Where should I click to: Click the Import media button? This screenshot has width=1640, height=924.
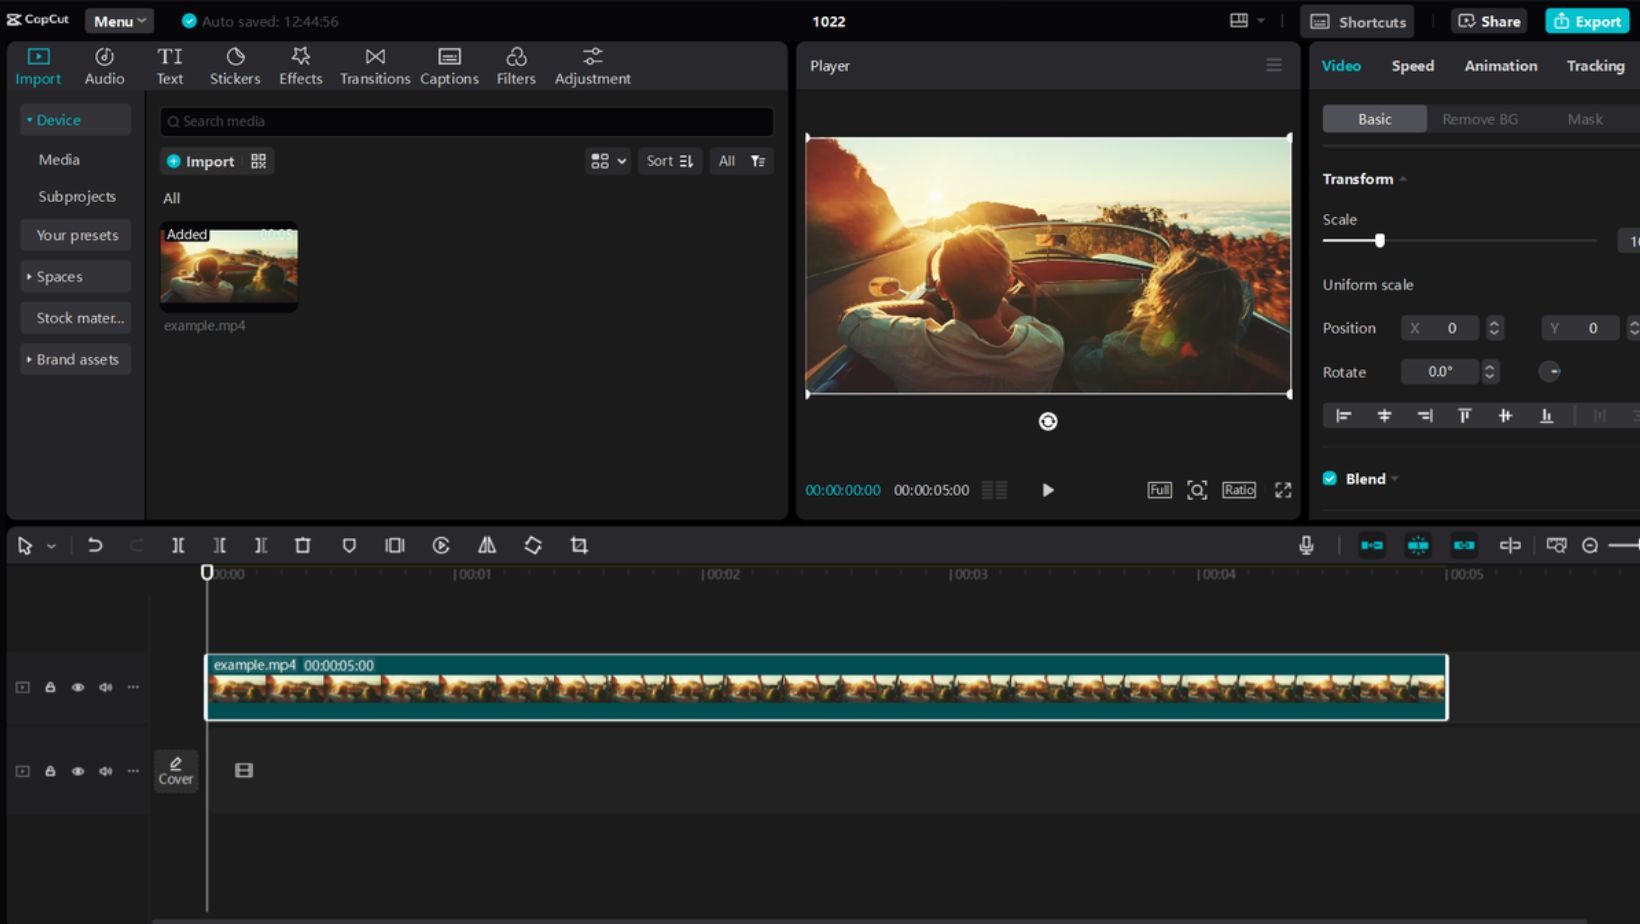tap(201, 161)
